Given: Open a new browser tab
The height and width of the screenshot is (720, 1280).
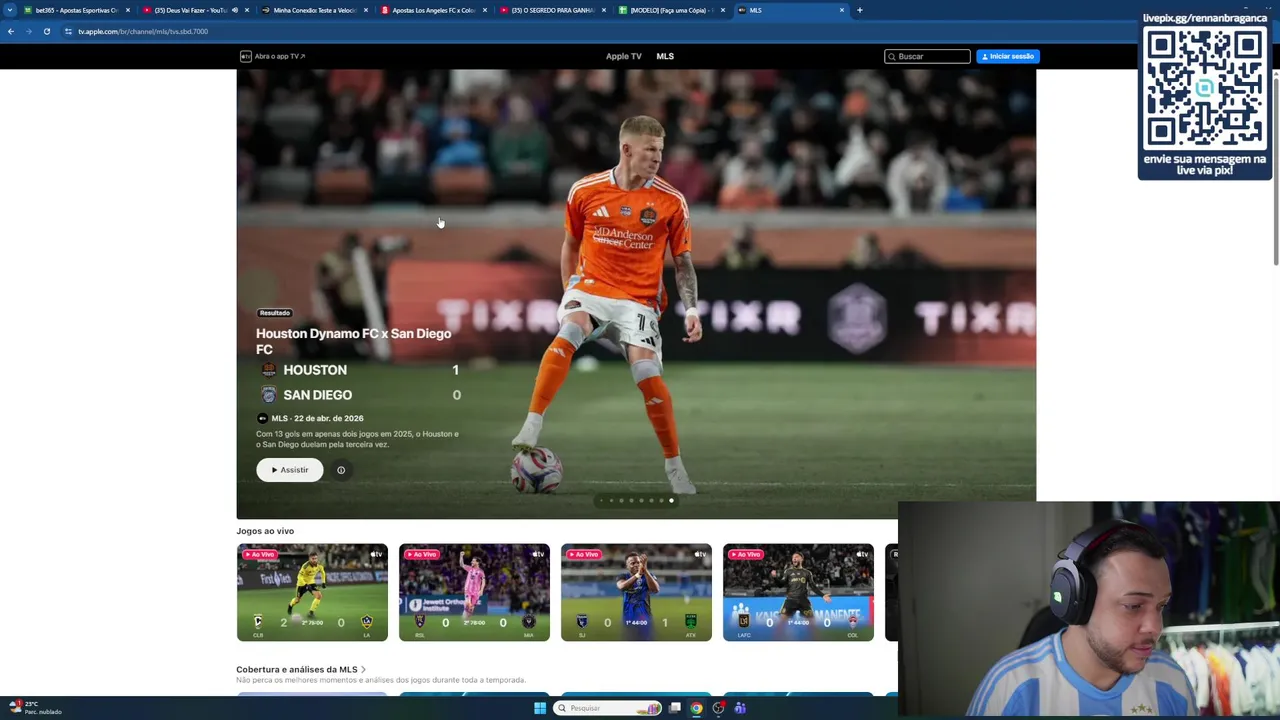Looking at the screenshot, I should 859,10.
